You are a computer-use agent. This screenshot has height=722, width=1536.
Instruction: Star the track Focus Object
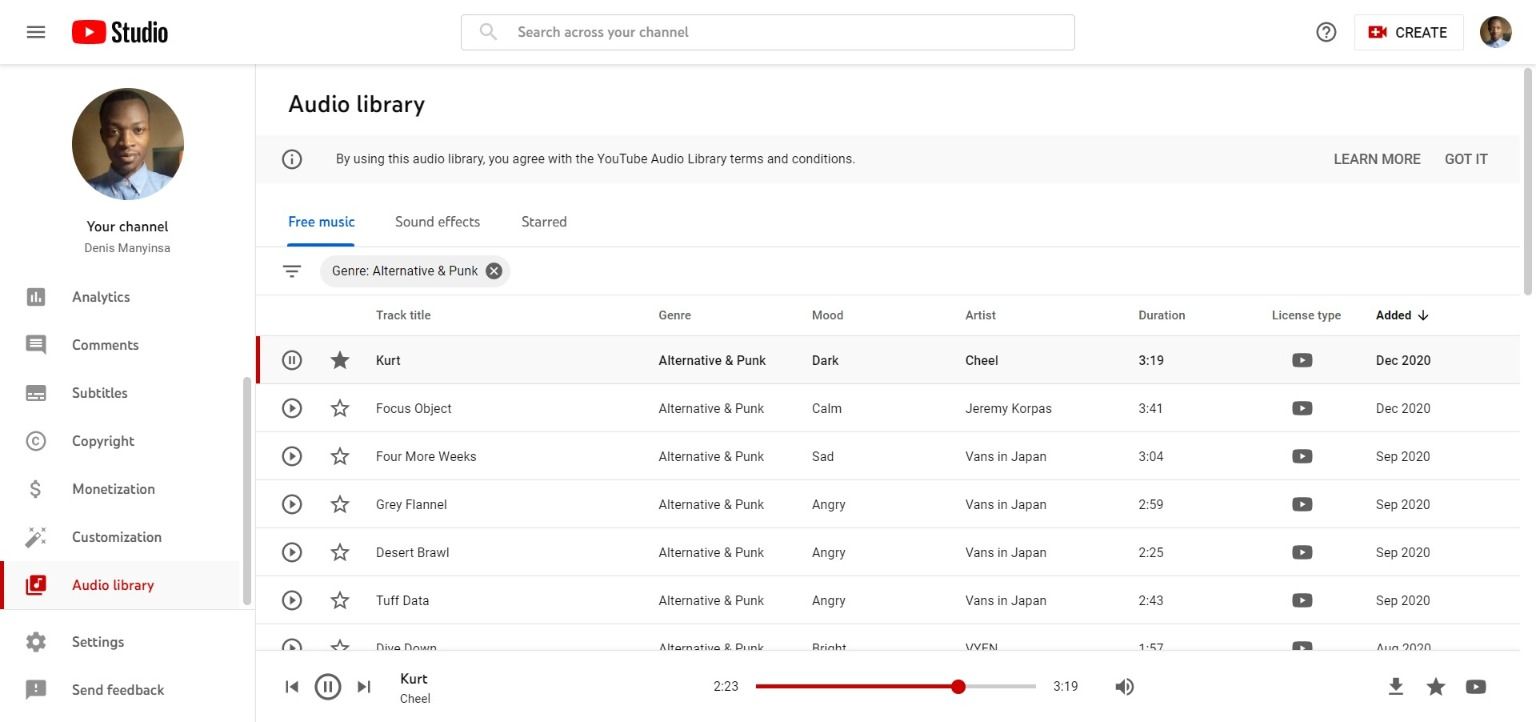[339, 408]
